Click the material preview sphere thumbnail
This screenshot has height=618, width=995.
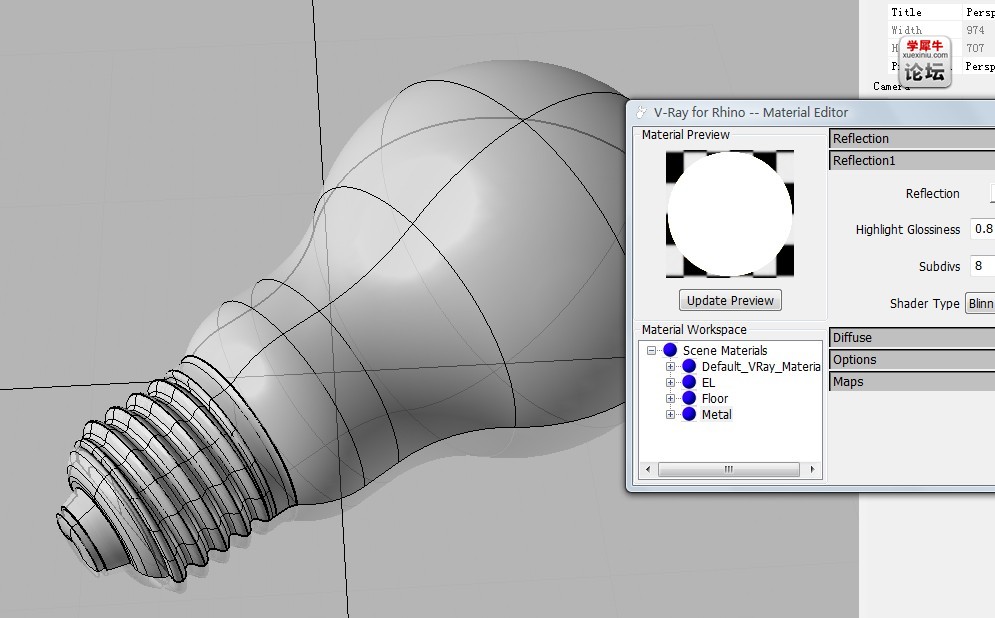(x=730, y=214)
